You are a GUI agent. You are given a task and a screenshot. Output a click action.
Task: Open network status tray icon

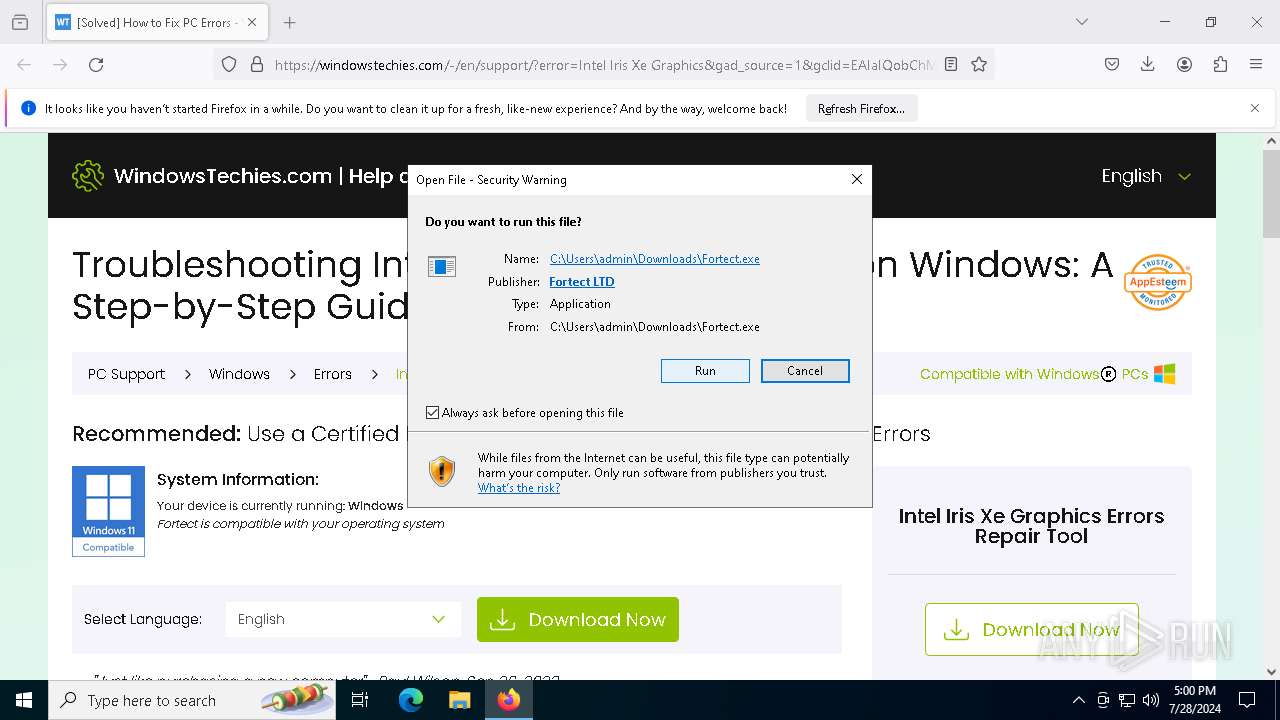1127,700
